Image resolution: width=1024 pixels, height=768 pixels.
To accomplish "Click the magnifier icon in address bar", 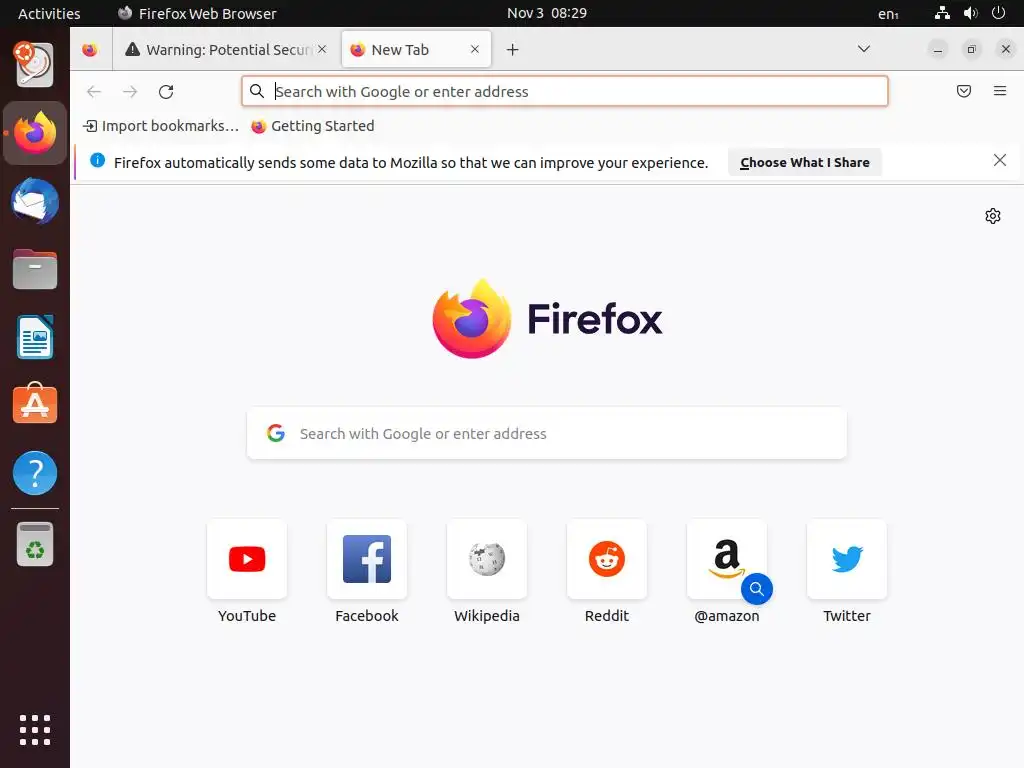I will click(x=257, y=91).
